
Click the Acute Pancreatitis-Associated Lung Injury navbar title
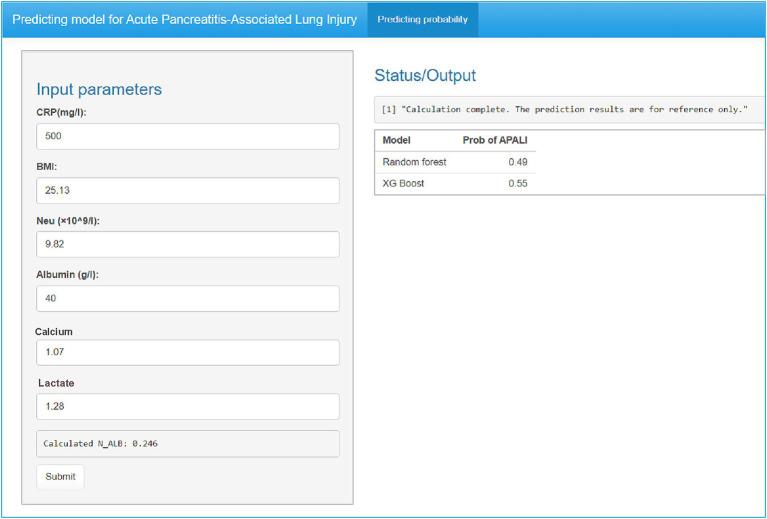(184, 19)
